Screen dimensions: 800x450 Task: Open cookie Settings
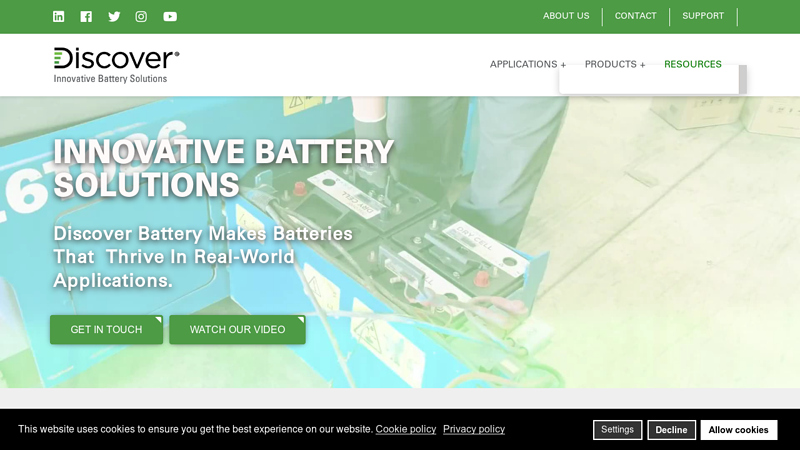[617, 430]
